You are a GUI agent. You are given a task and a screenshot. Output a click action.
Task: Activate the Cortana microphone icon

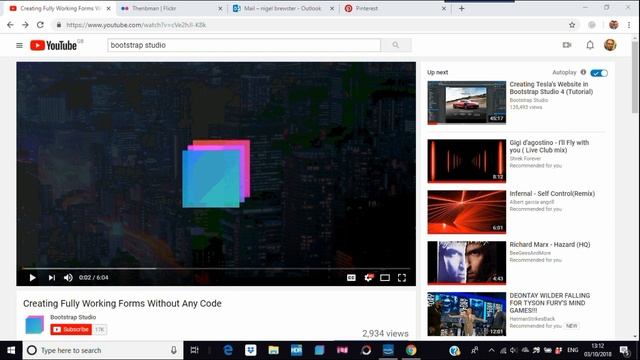click(173, 350)
